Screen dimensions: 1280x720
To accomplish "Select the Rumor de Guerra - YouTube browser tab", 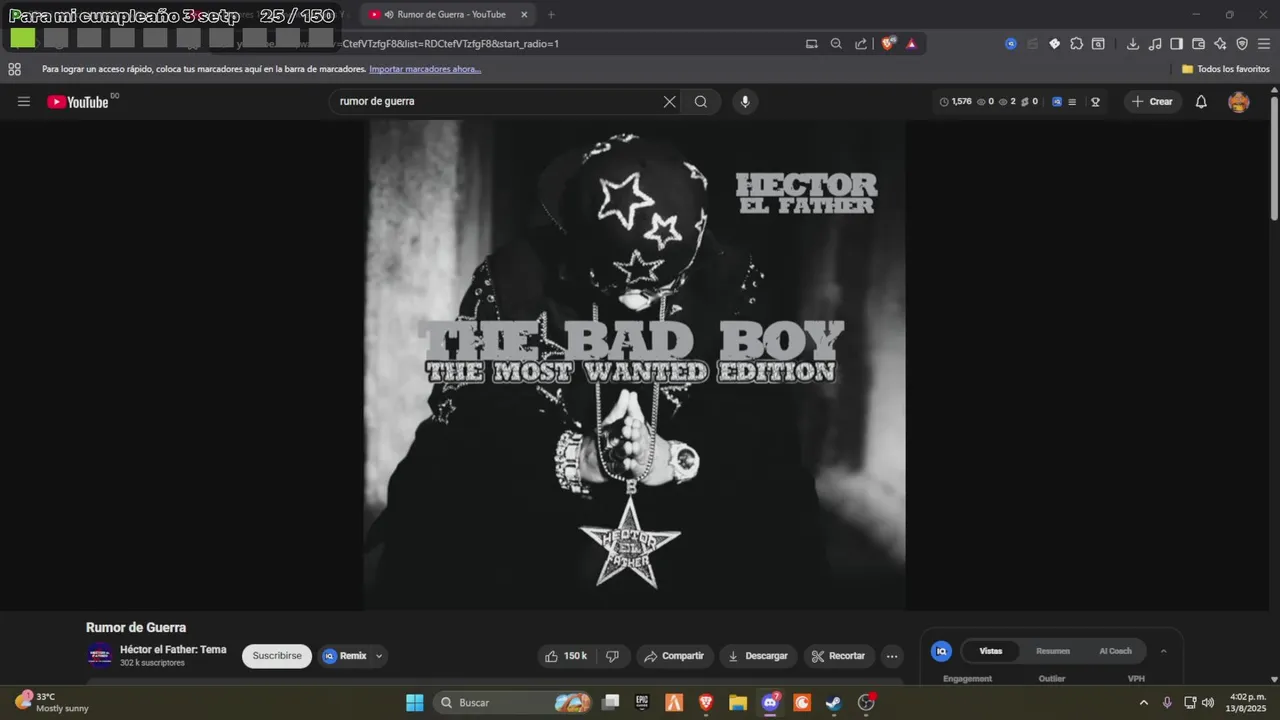I will pos(448,14).
